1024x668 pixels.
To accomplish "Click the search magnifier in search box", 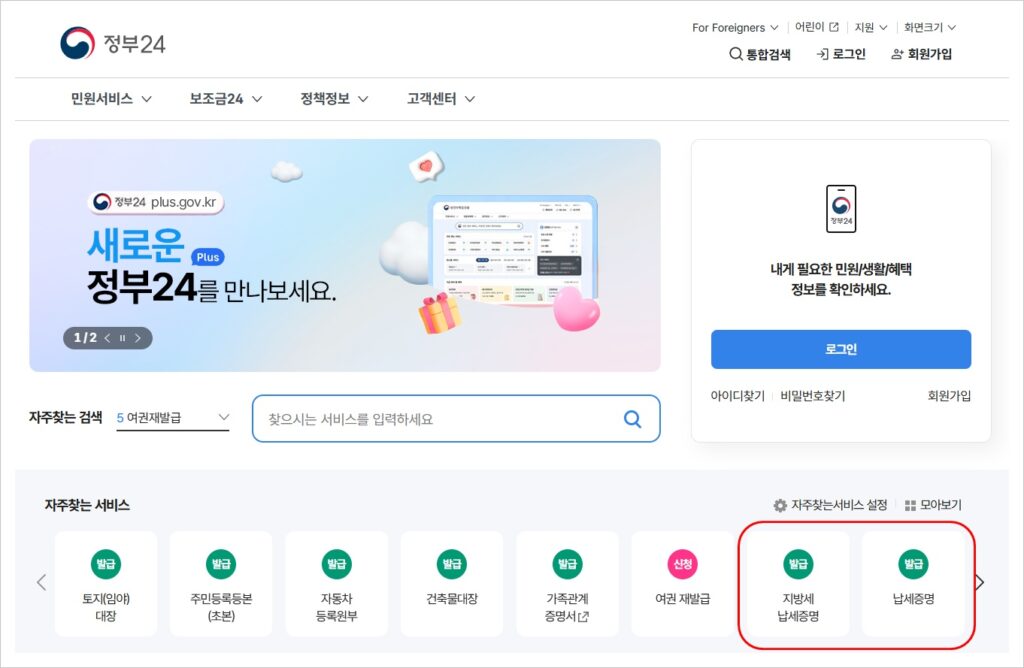I will tap(632, 419).
